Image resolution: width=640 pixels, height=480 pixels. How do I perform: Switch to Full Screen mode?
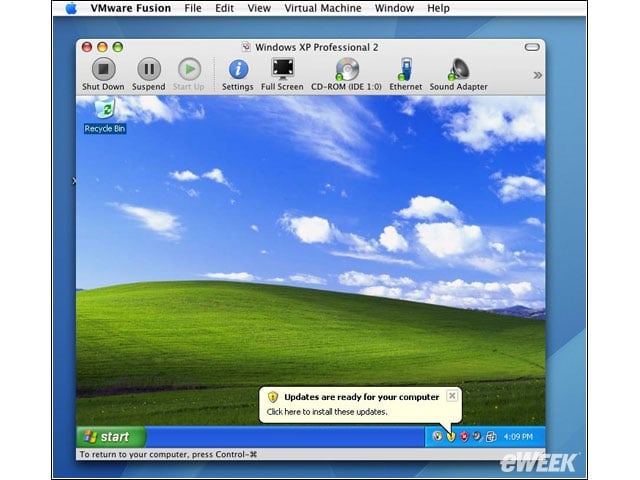(282, 74)
